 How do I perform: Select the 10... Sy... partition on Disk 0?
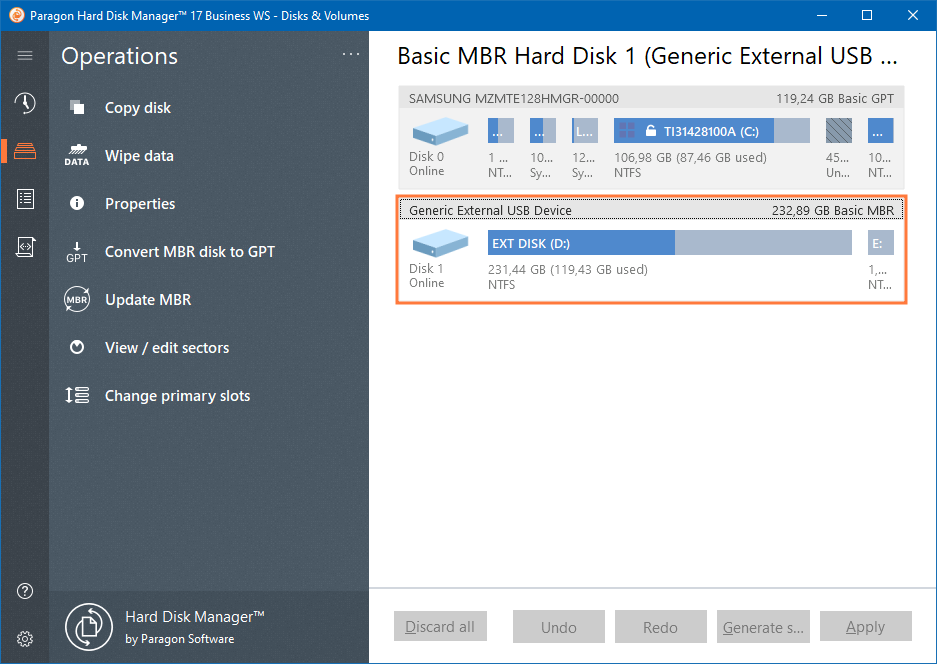tap(543, 130)
